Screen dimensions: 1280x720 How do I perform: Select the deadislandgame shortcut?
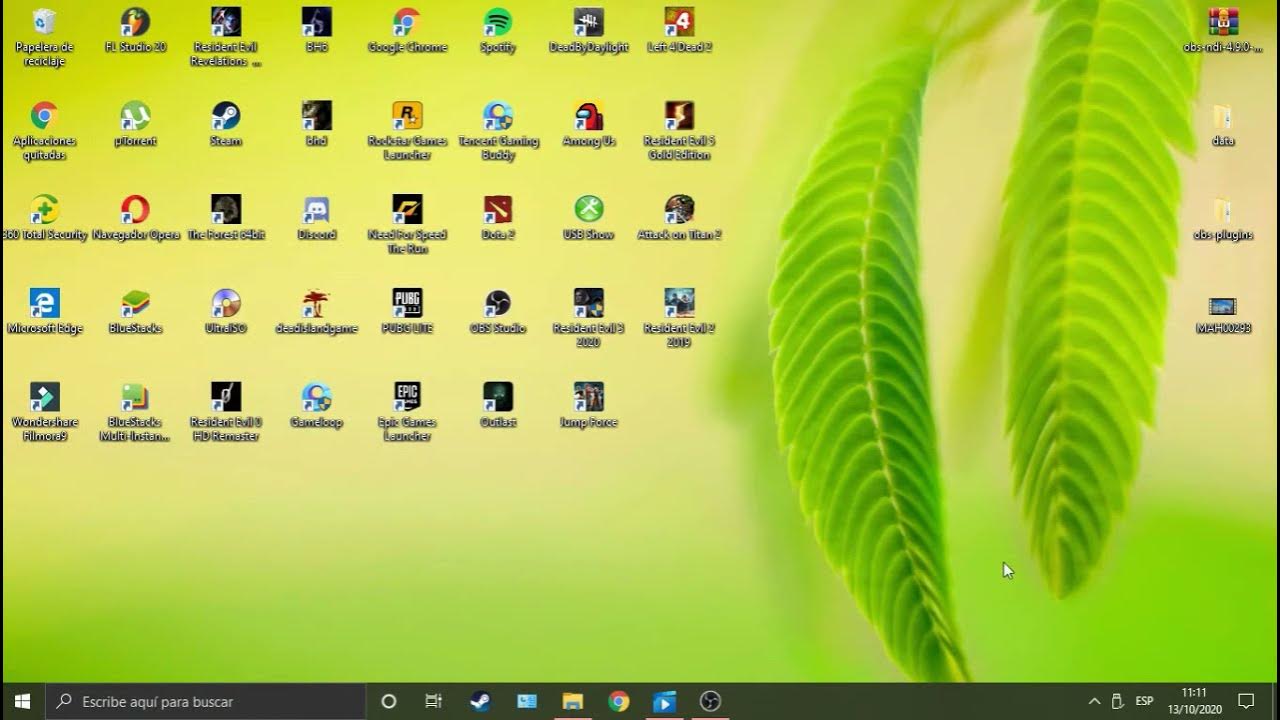(x=317, y=311)
